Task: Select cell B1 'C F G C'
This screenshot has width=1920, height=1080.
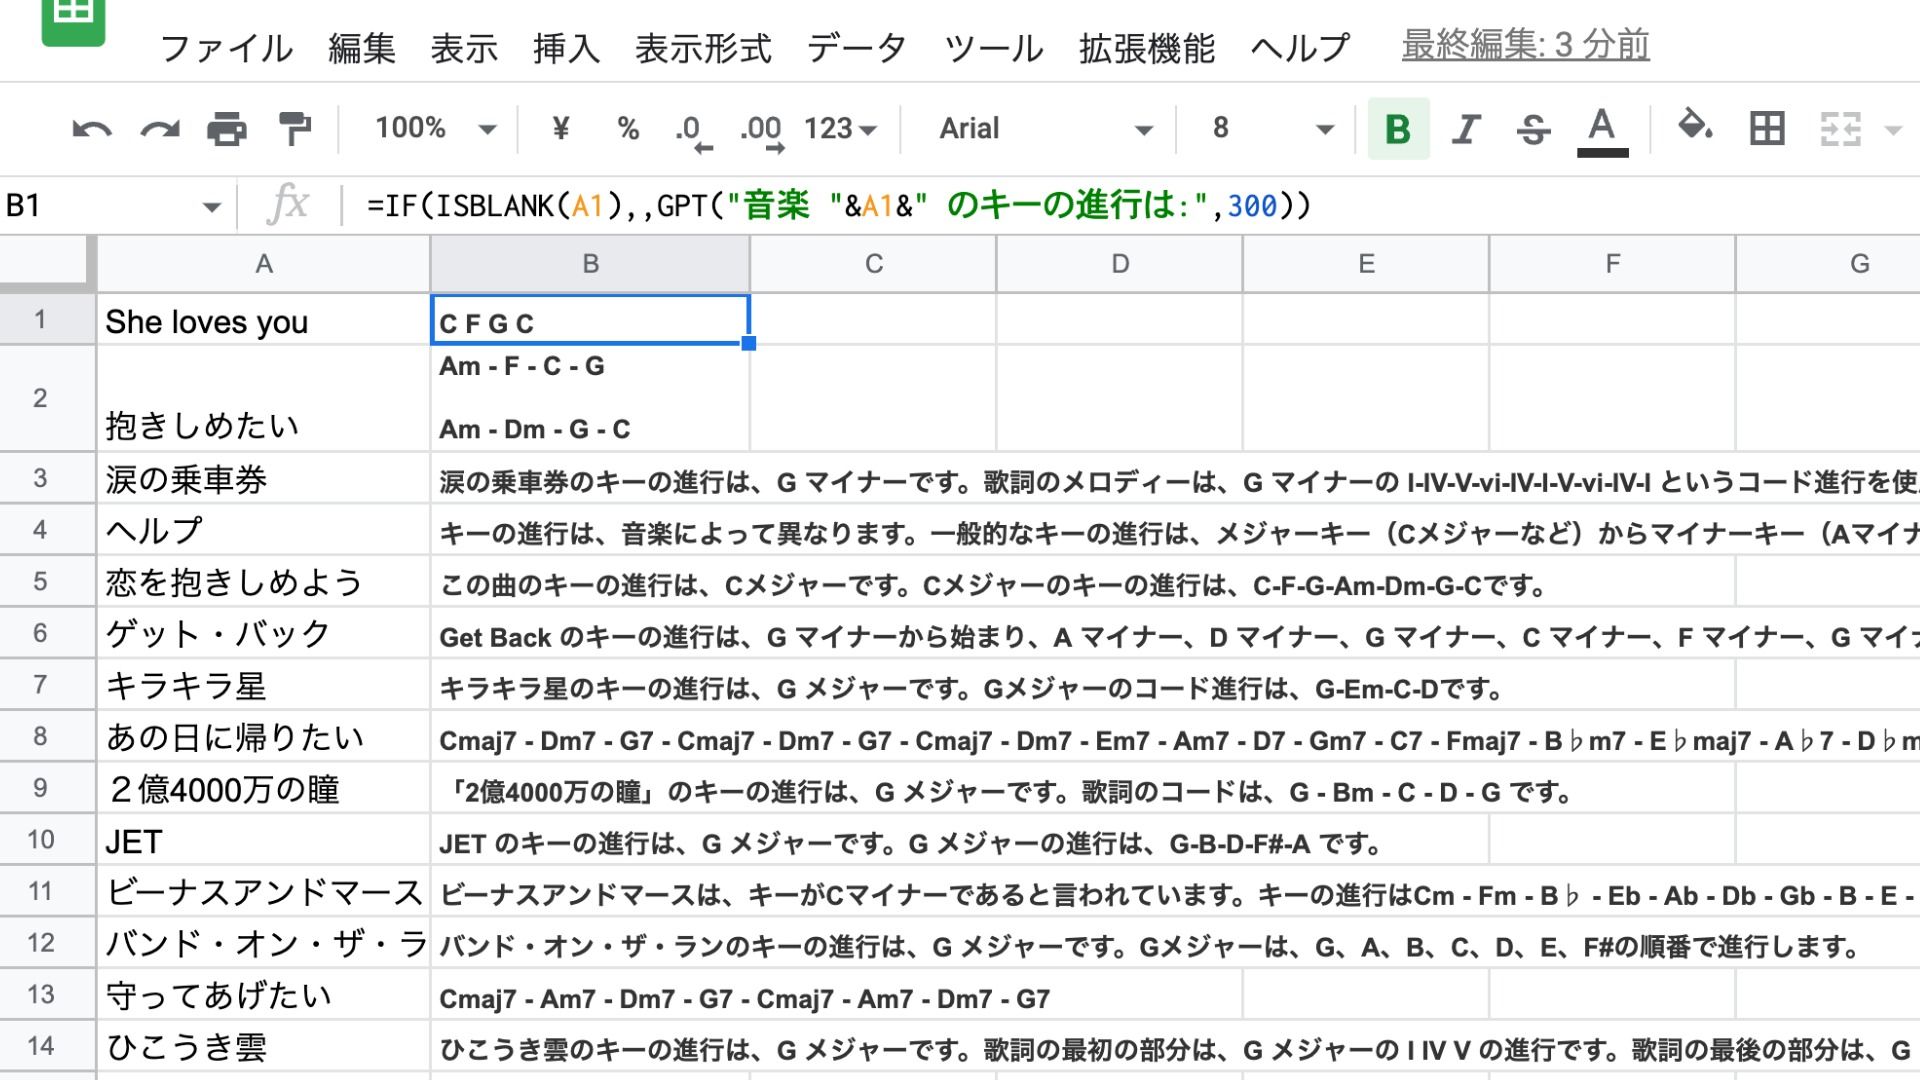Action: [590, 320]
